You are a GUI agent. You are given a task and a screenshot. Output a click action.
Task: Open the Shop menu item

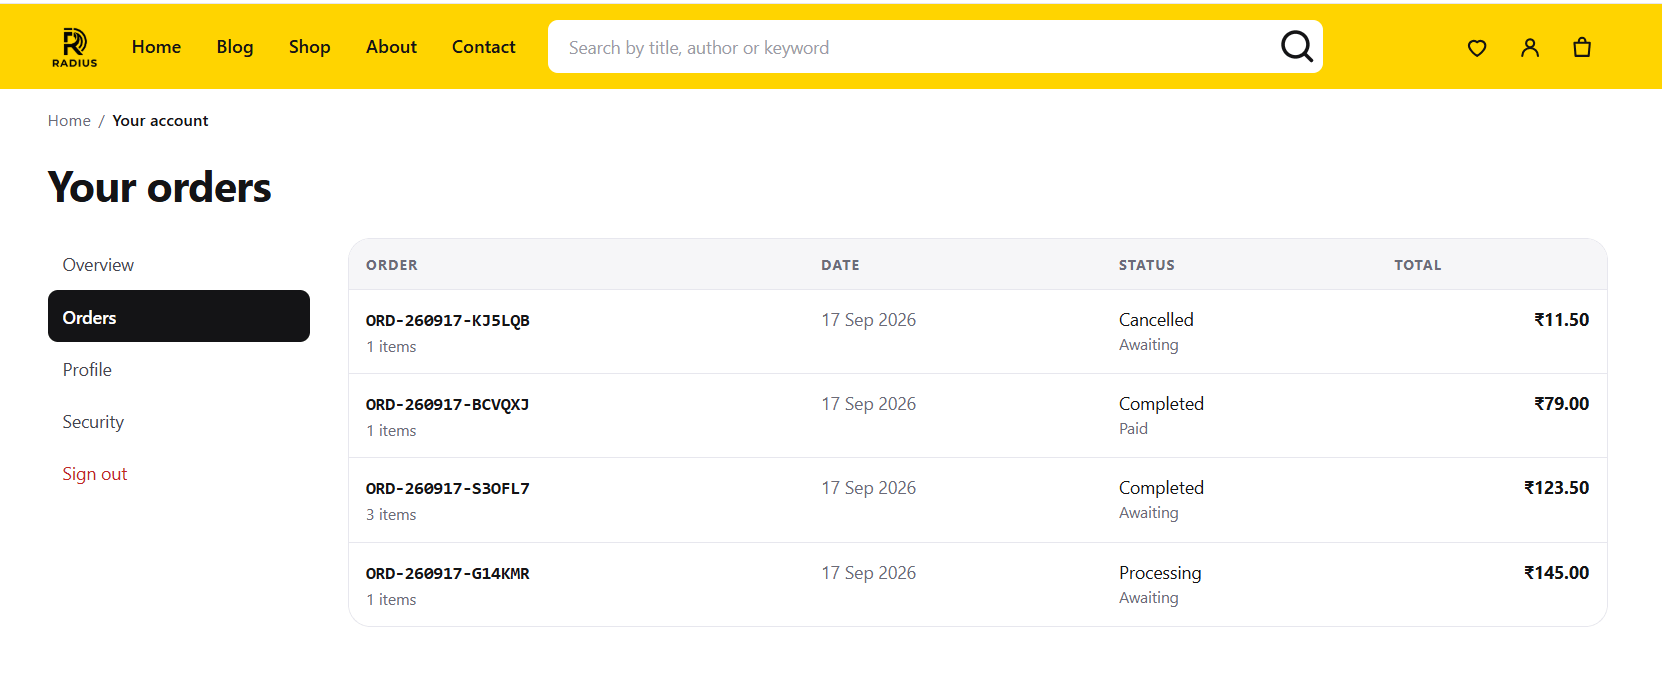point(309,47)
